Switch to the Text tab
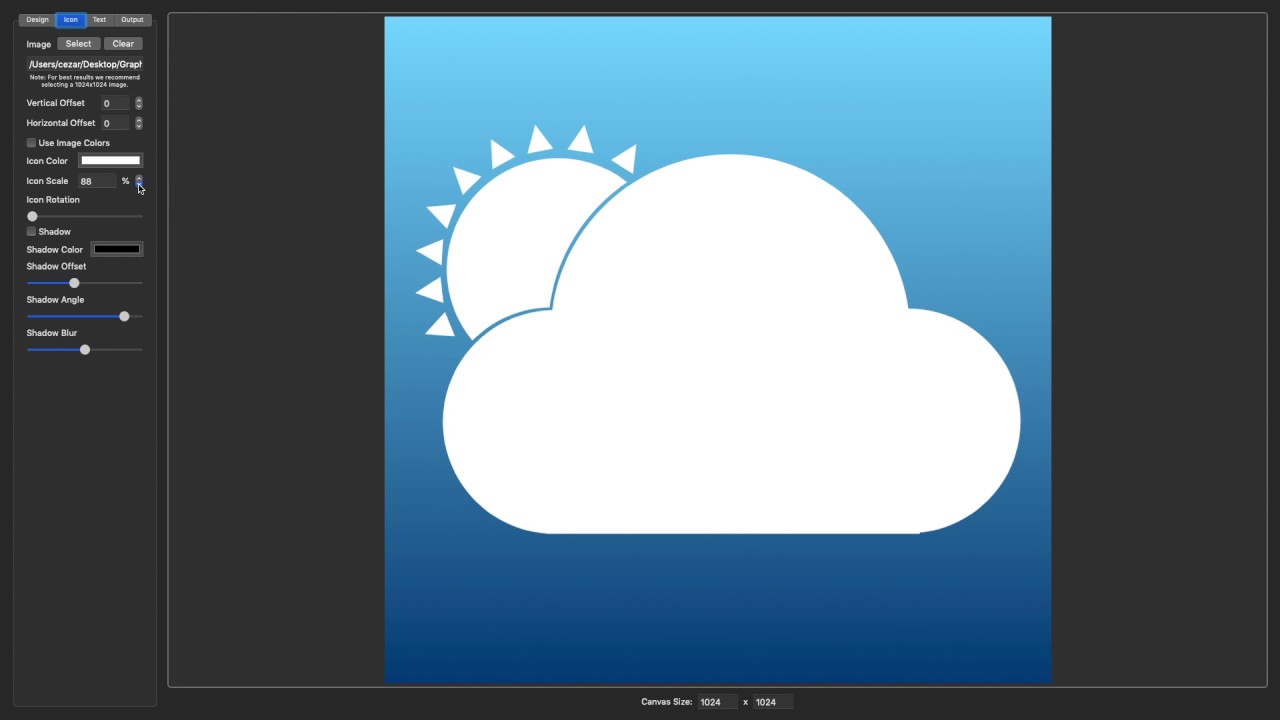This screenshot has height=720, width=1280. (x=99, y=19)
